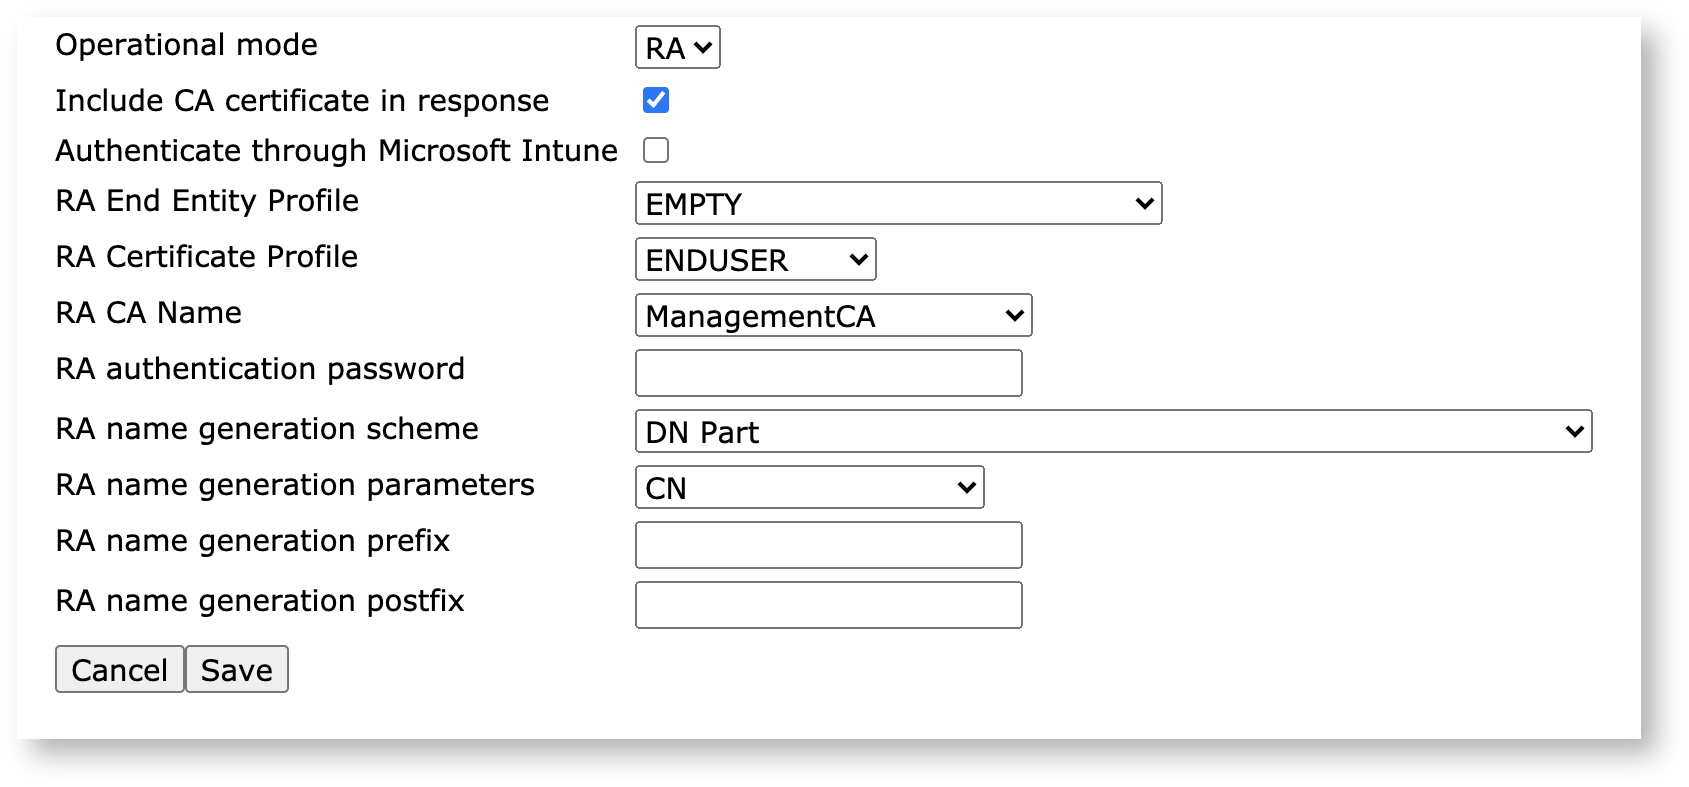
Task: Enable Authenticate through Microsoft Intune checkbox
Action: (656, 150)
